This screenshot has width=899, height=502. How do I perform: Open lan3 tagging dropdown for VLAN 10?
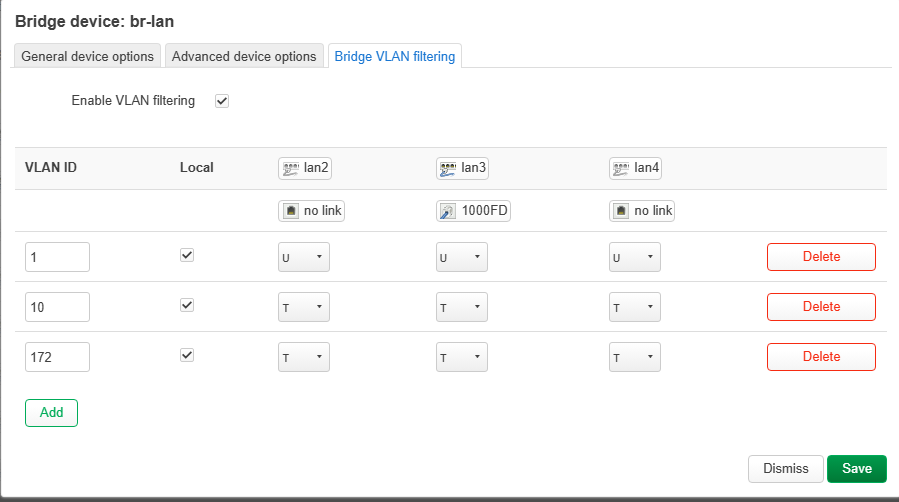pos(462,307)
